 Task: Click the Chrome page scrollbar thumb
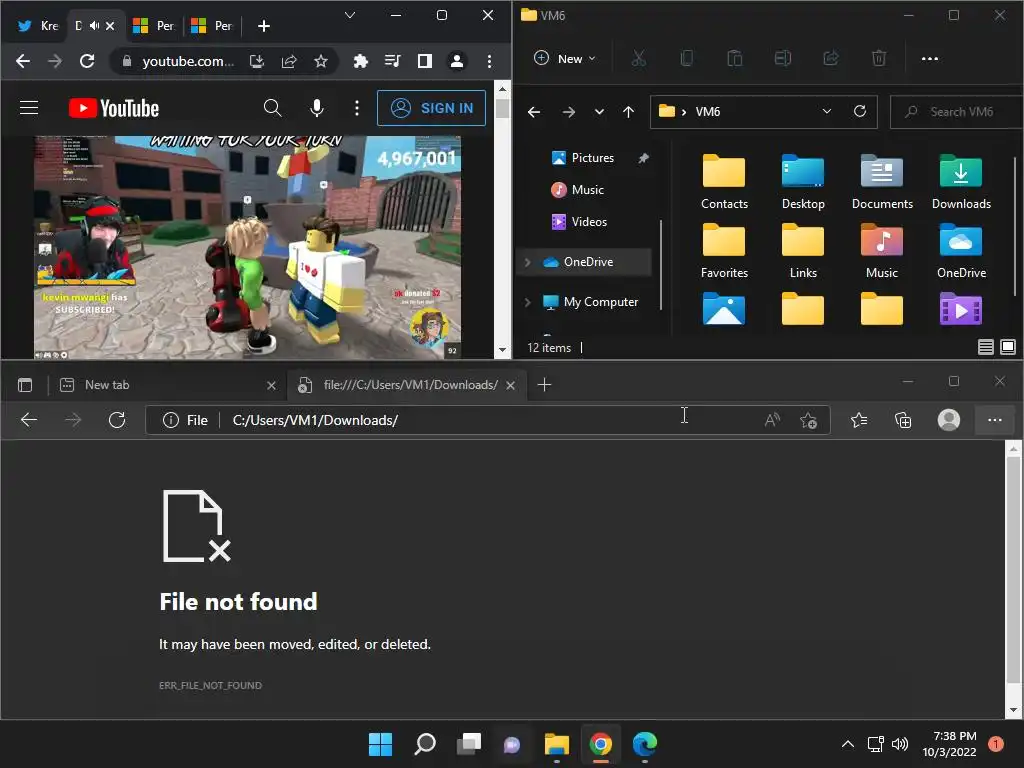pos(502,108)
